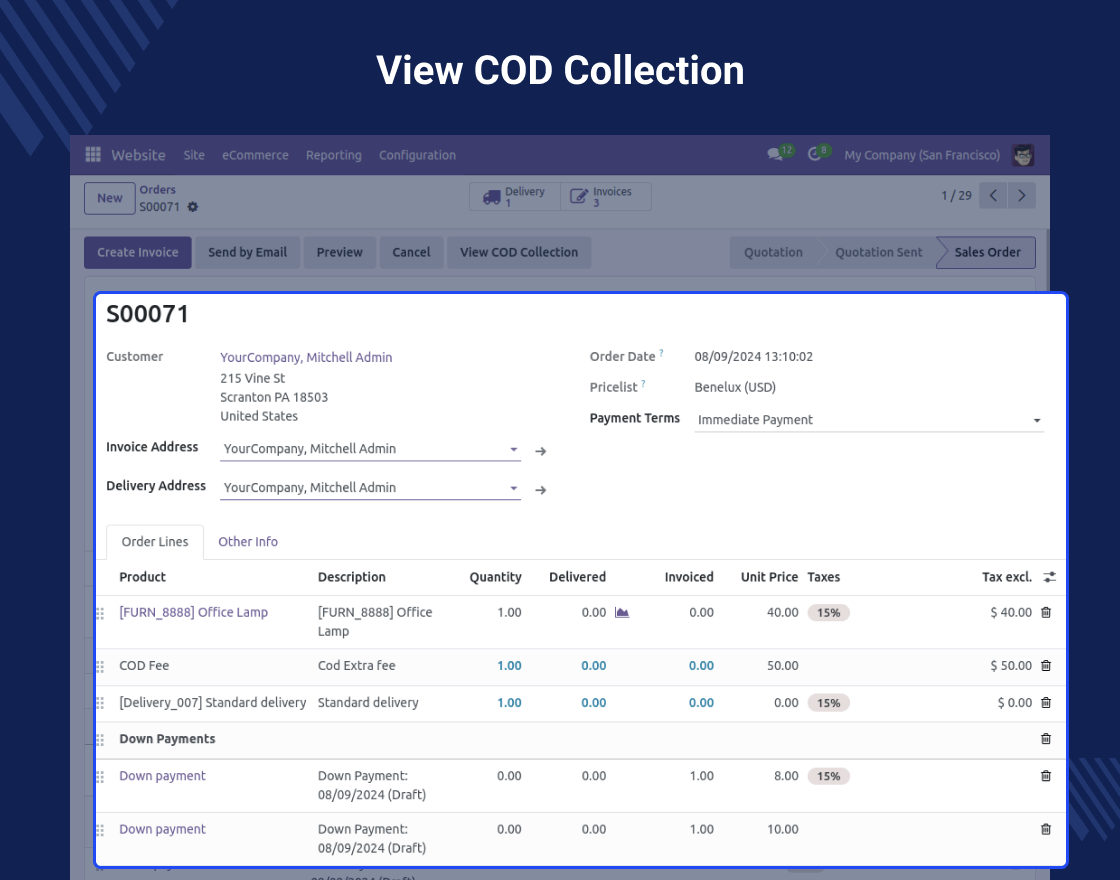Click pricelist value Benelux (USD)
1120x880 pixels.
[735, 387]
